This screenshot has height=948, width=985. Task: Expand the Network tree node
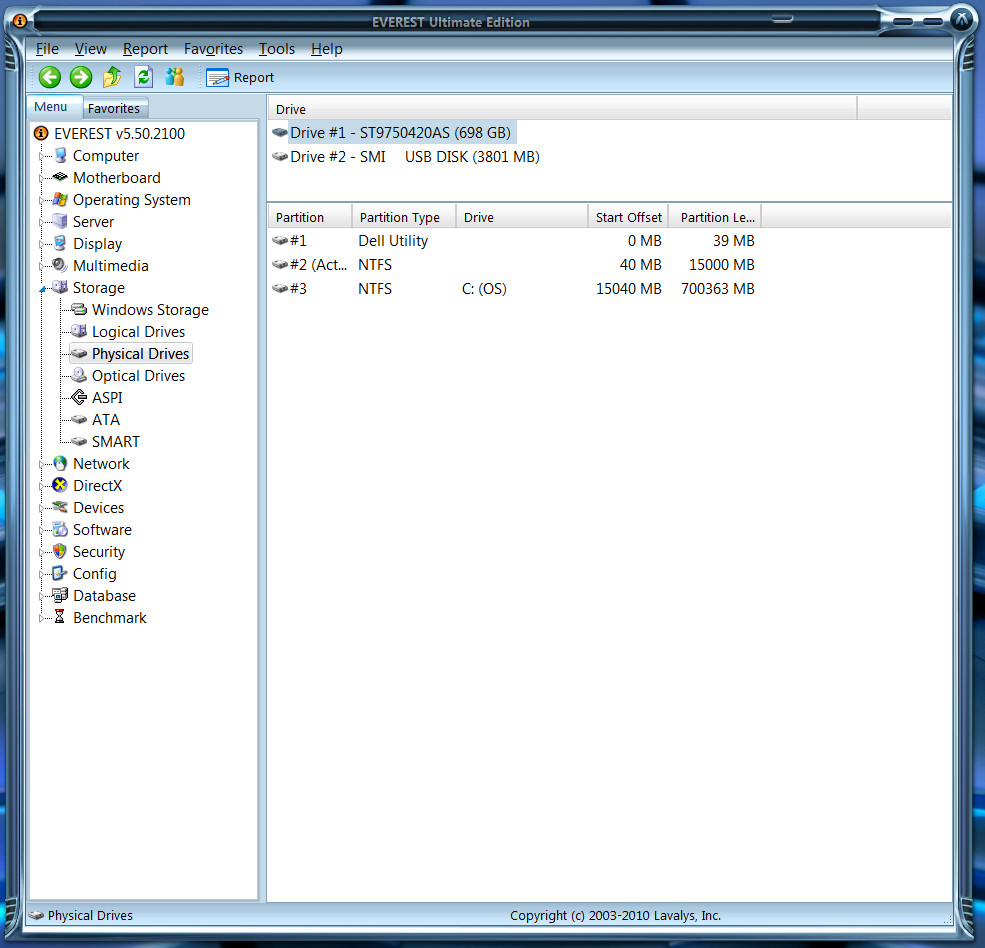coord(42,464)
